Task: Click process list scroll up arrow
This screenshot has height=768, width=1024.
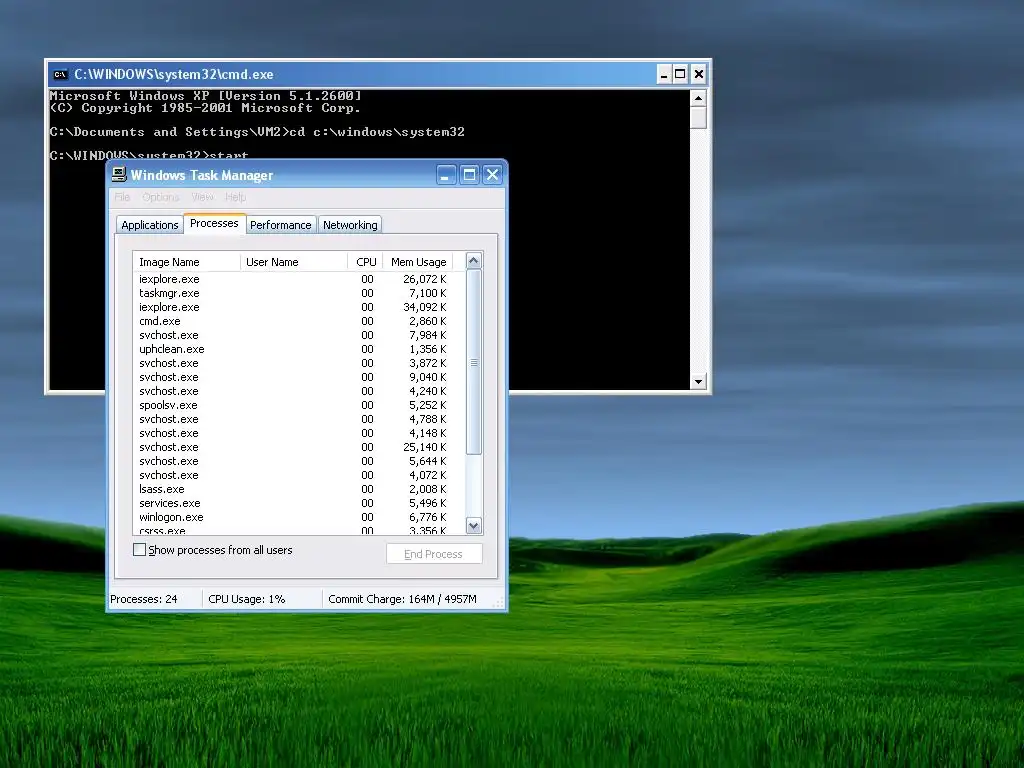Action: pyautogui.click(x=474, y=261)
